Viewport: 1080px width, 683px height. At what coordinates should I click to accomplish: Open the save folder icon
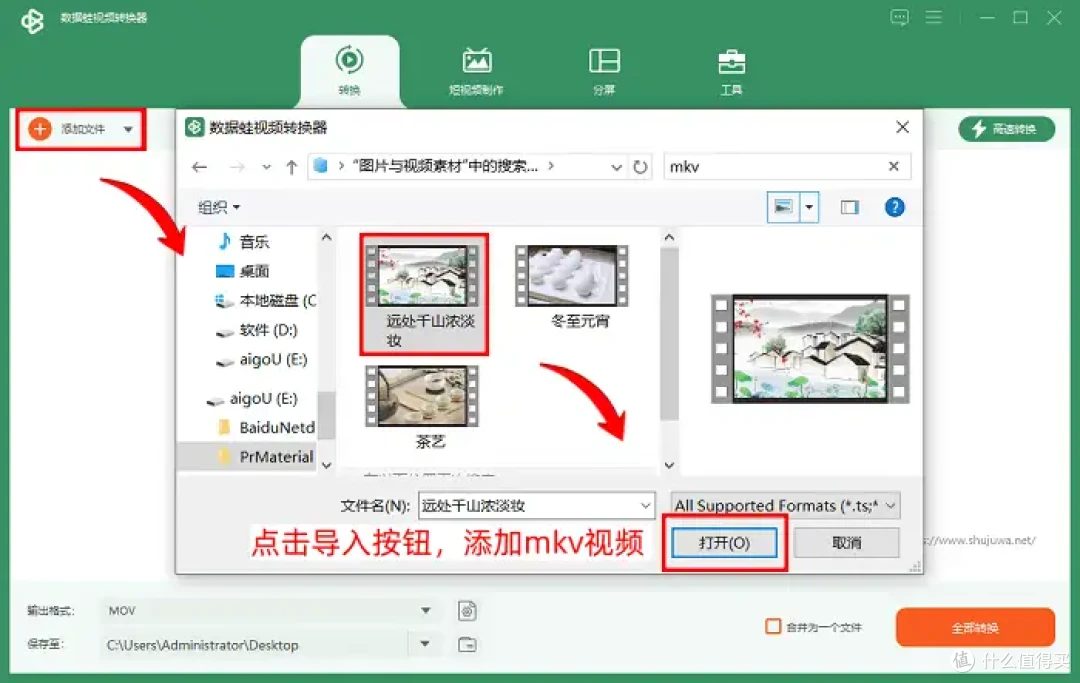467,644
